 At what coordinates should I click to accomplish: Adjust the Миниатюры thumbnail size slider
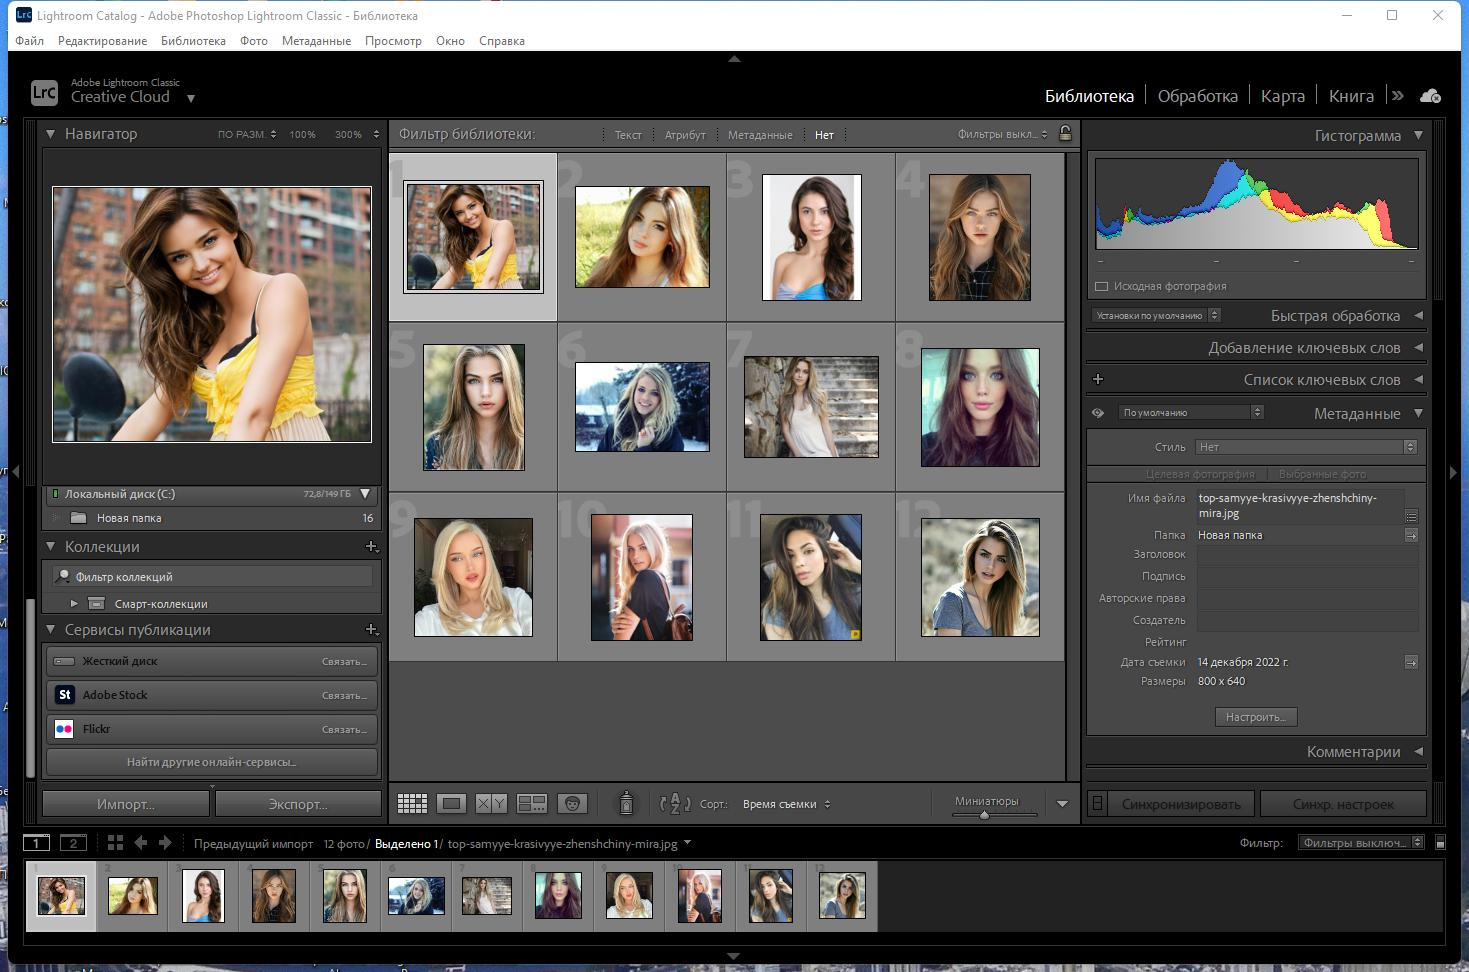984,815
